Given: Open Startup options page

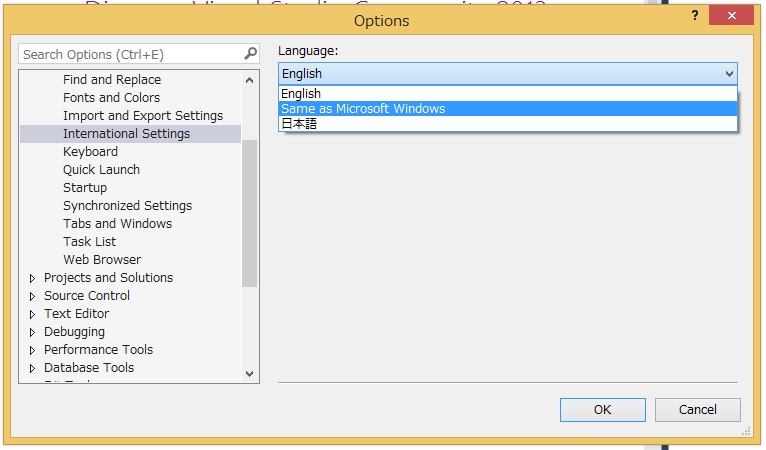Looking at the screenshot, I should point(85,188).
